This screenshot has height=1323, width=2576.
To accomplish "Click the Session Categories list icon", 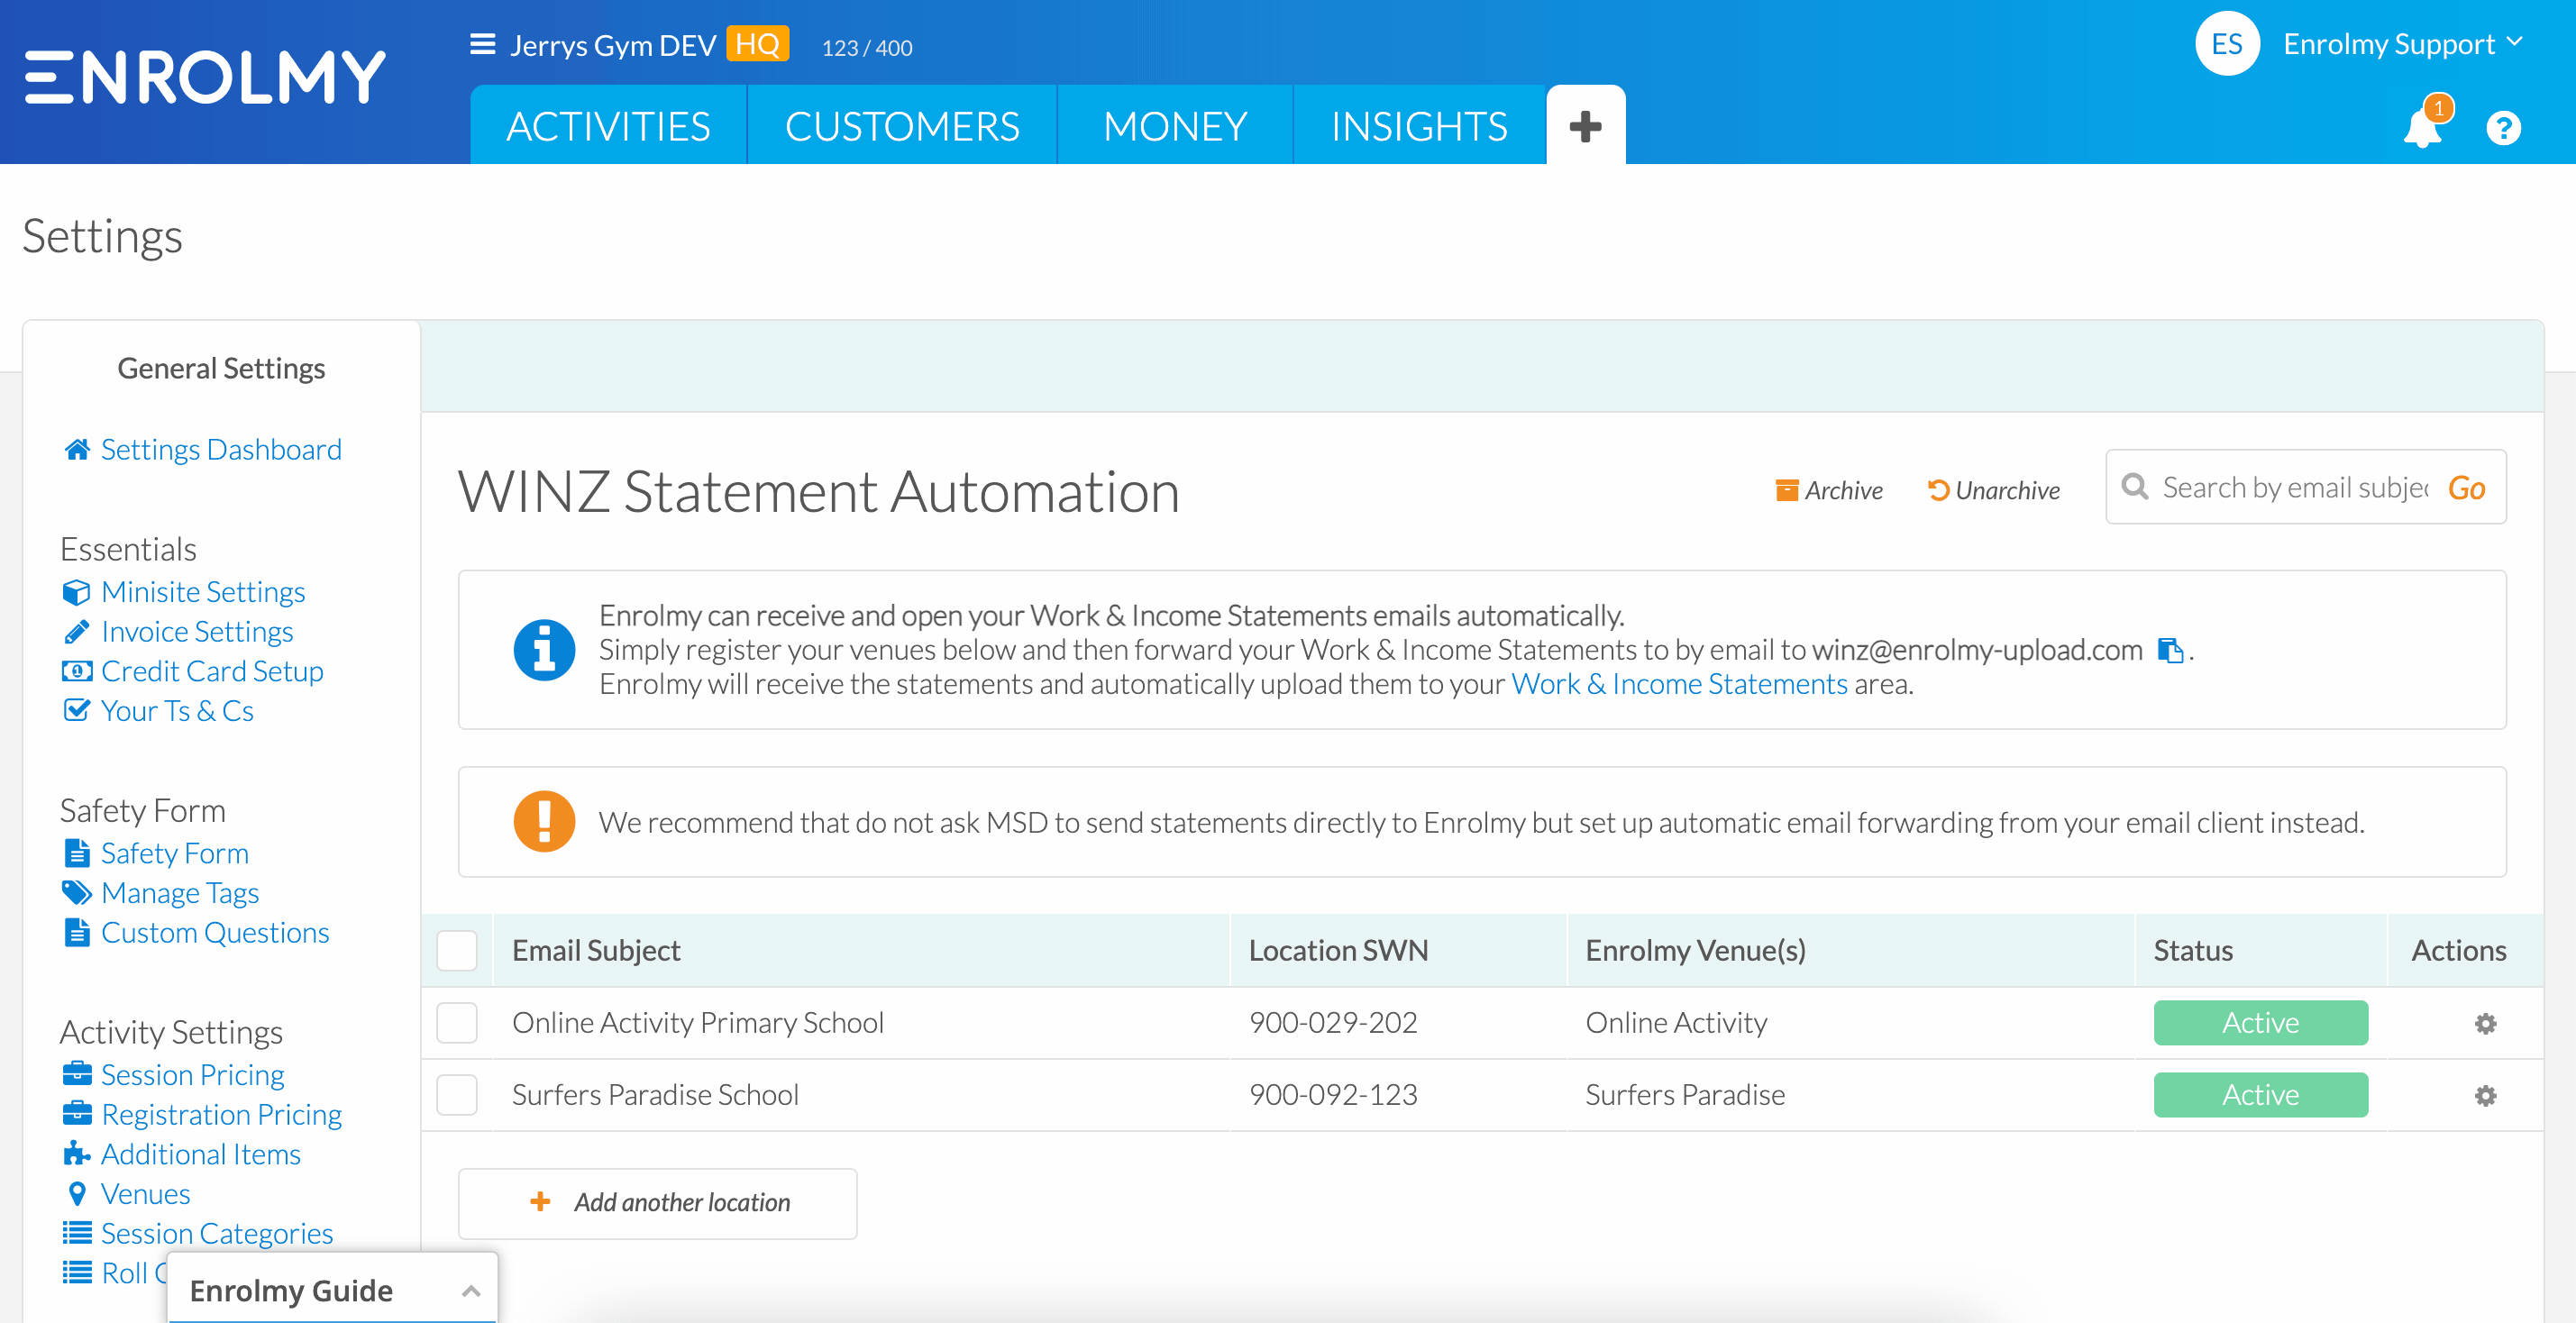I will pos(77,1232).
